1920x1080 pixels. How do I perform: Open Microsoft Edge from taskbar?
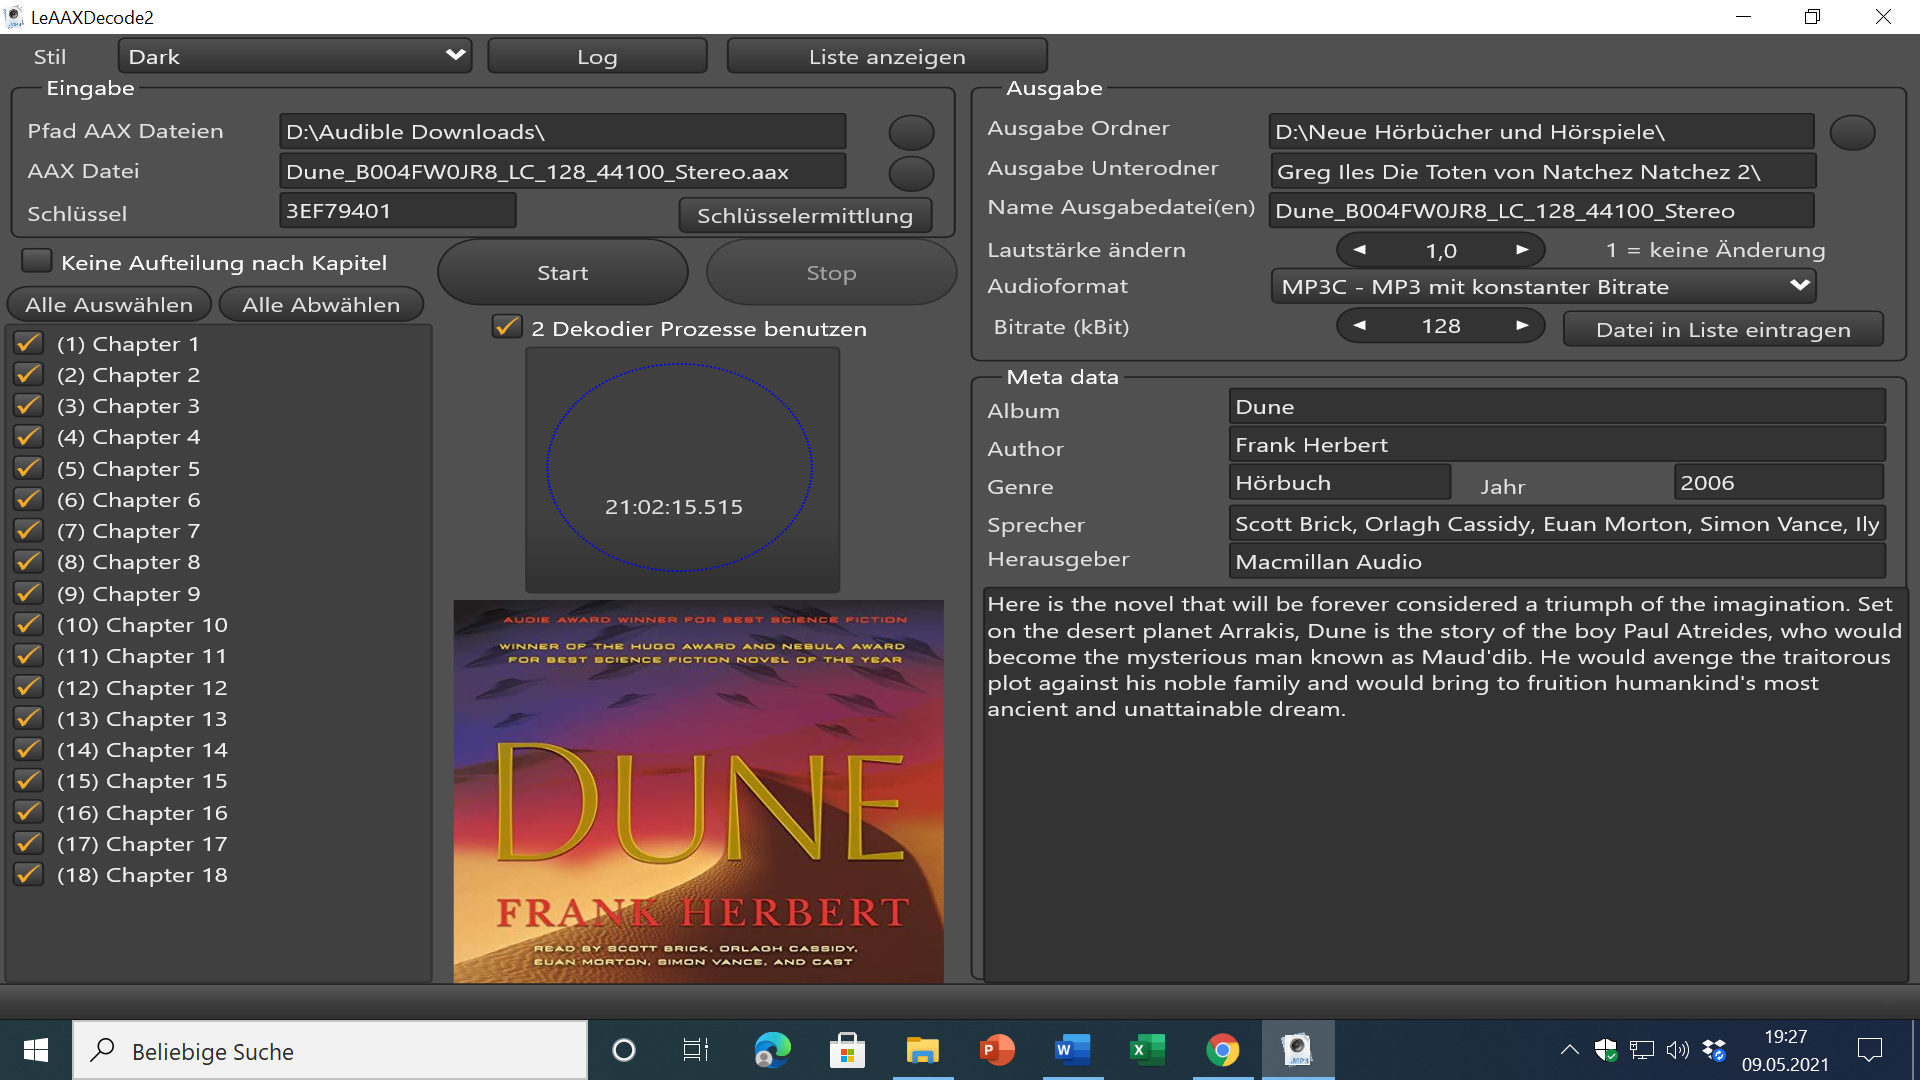tap(772, 1050)
